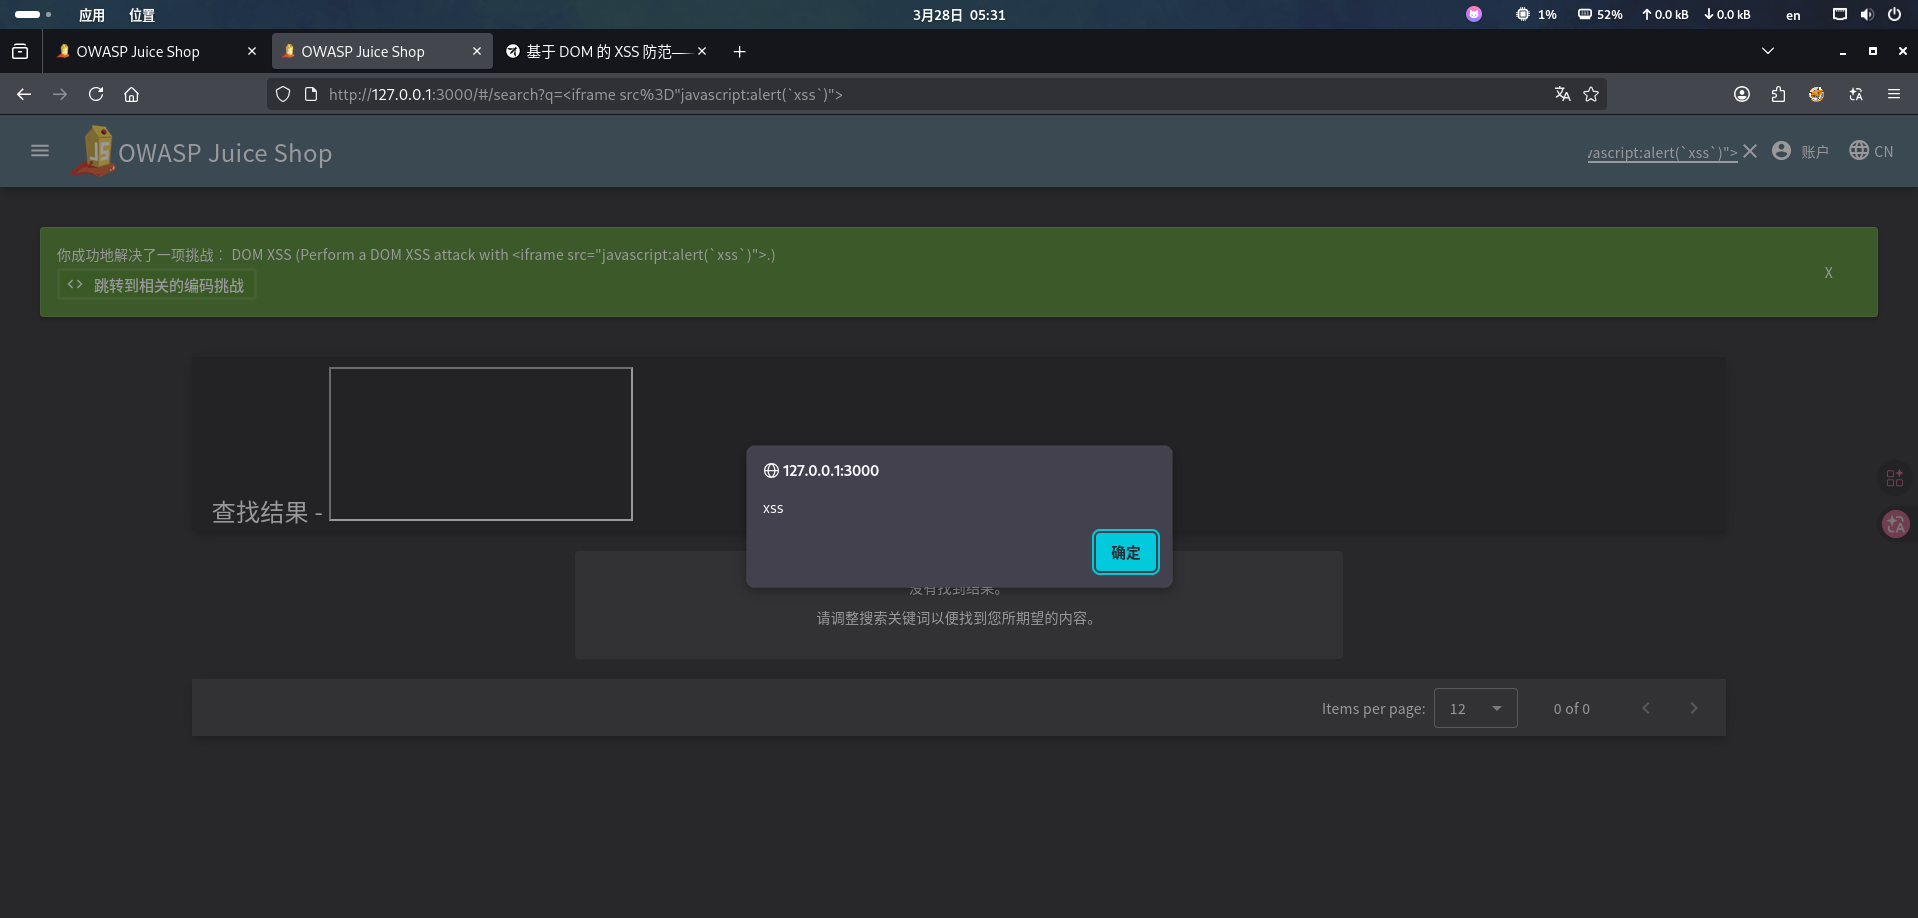
Task: Click the browser forward arrow
Action: click(x=60, y=94)
